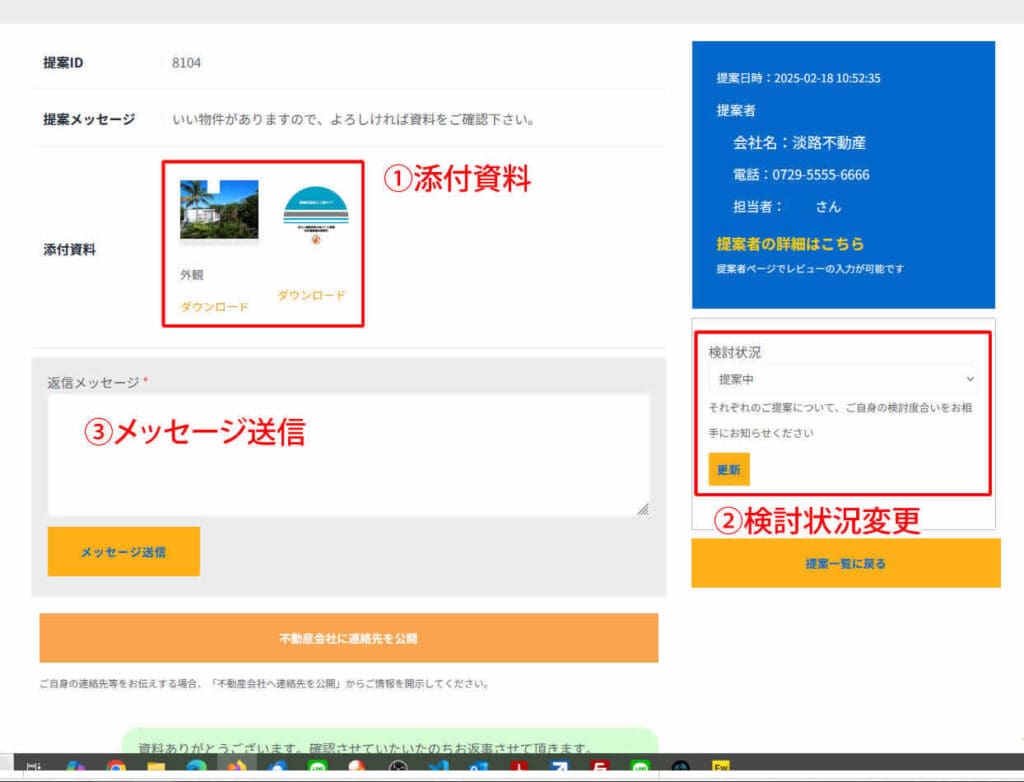The height and width of the screenshot is (782, 1024).
Task: Change dropdown from 提案中 to another status
Action: pos(843,379)
